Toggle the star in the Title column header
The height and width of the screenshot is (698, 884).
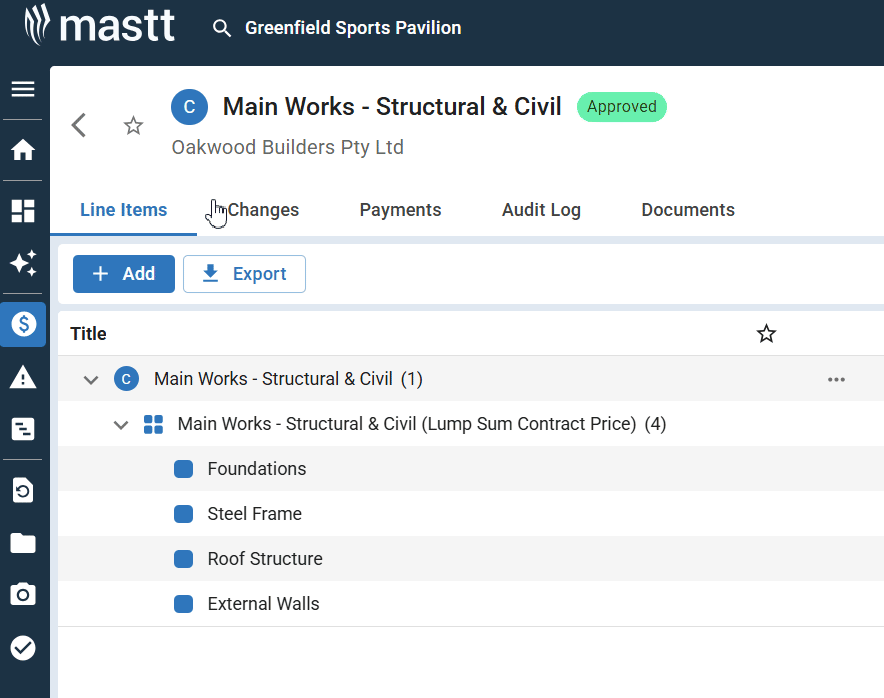(766, 334)
